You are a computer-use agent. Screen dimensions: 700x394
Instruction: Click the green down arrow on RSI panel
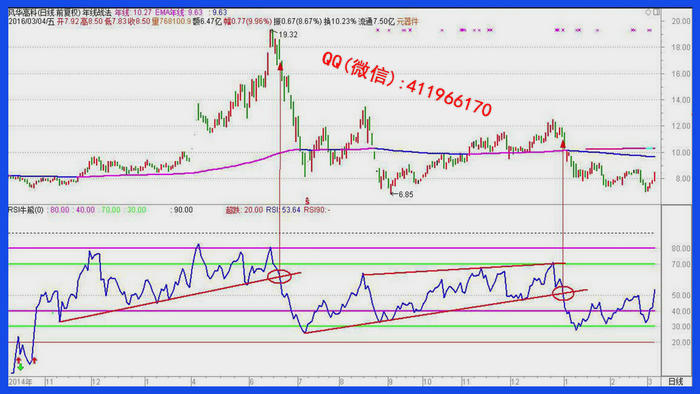(21, 367)
